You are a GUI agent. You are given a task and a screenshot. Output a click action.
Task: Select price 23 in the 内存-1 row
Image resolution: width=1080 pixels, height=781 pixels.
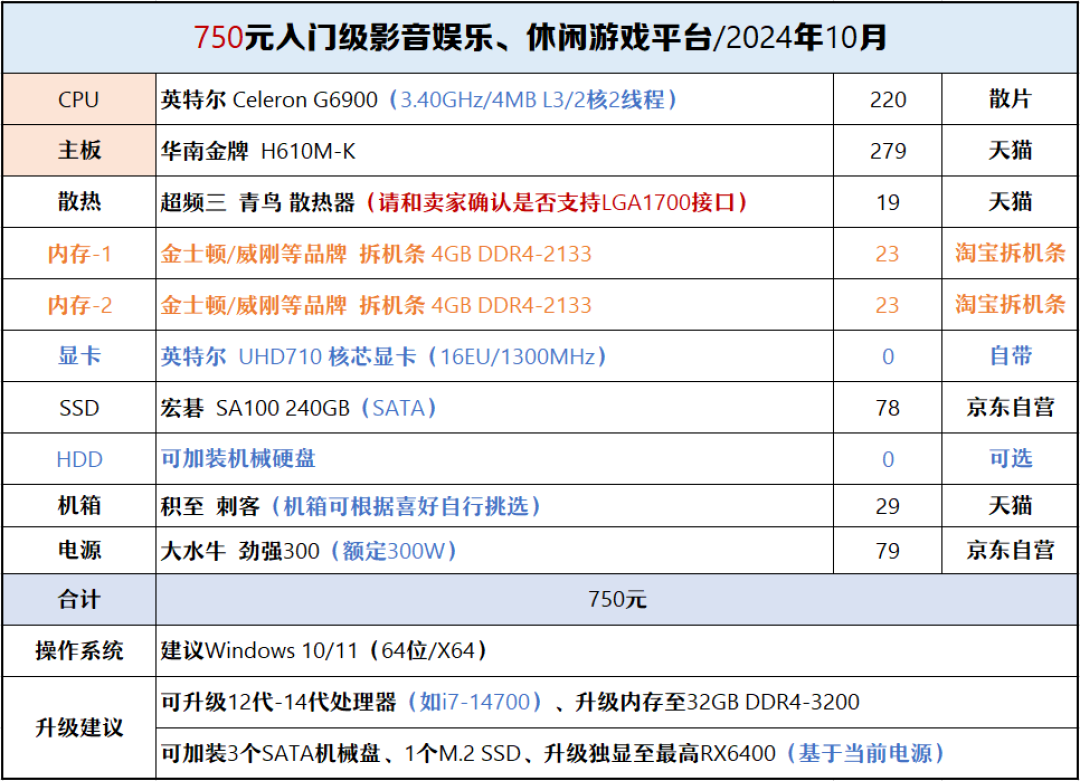pyautogui.click(x=887, y=253)
